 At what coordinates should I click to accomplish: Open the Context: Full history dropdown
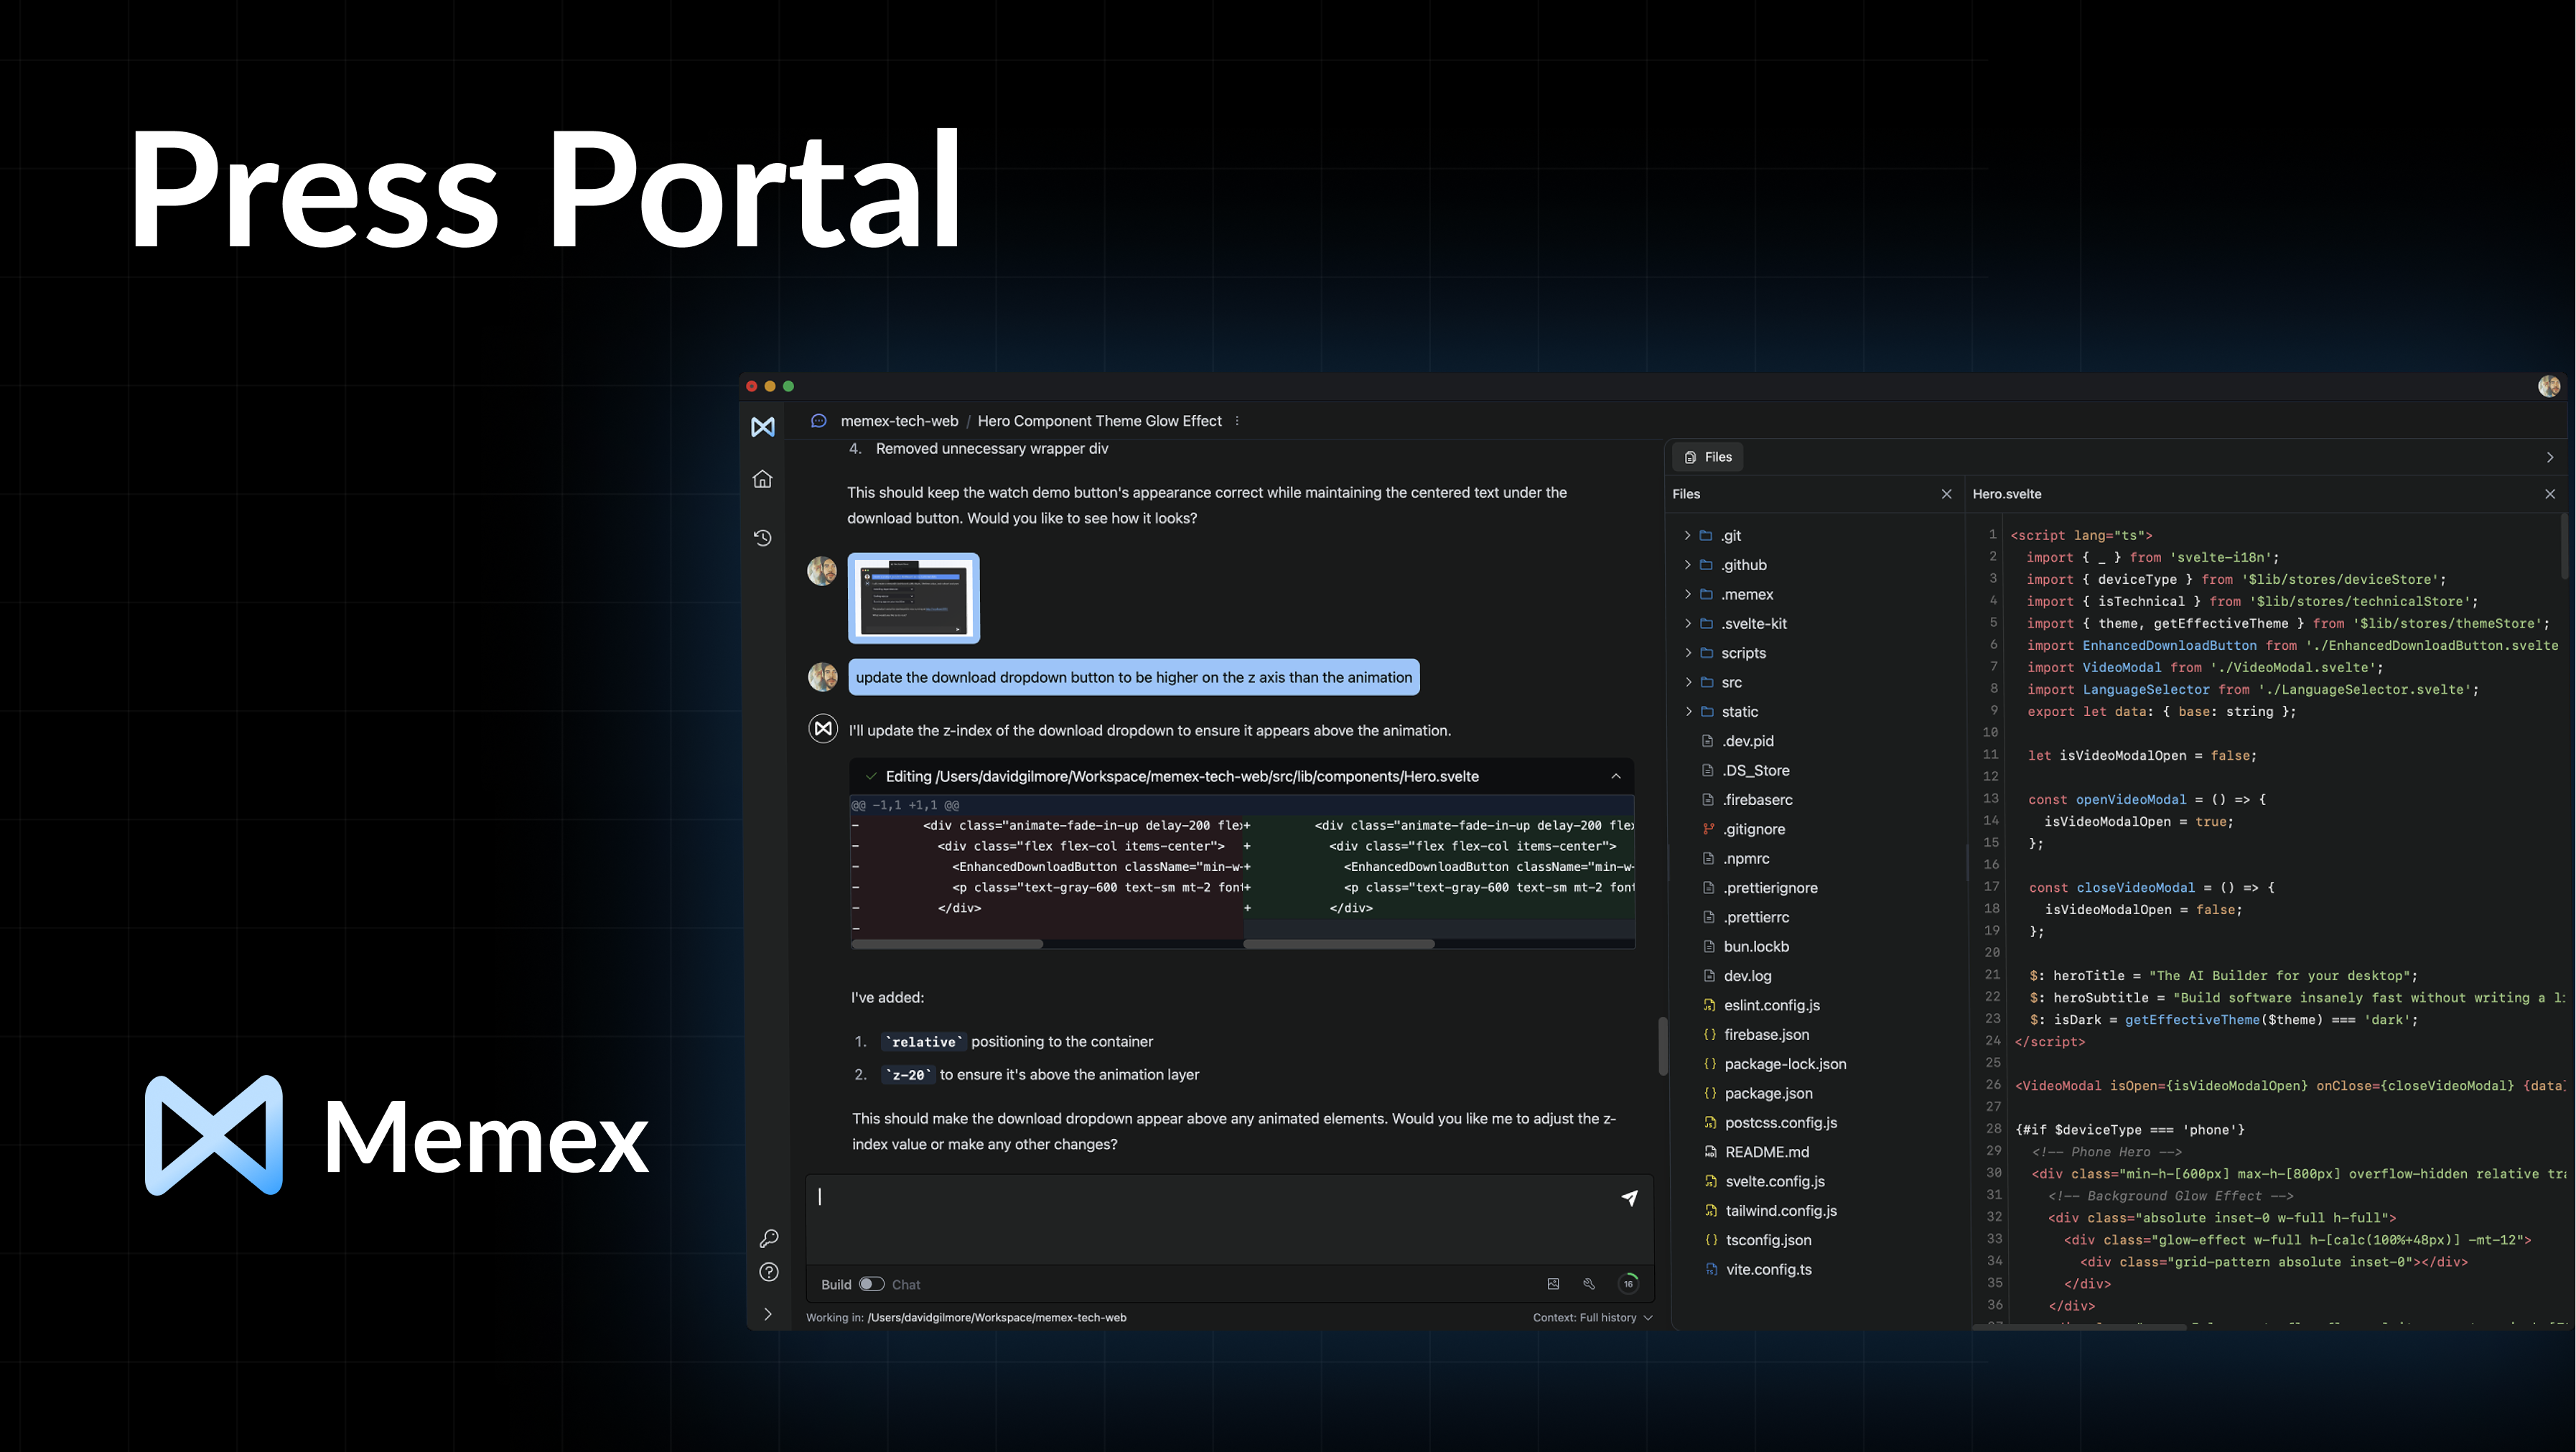pos(1592,1317)
